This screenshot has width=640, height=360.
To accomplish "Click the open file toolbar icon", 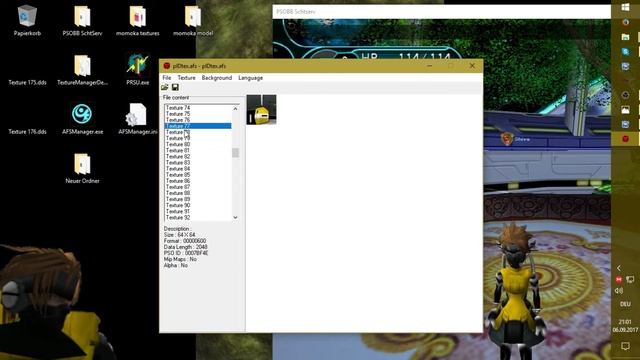I will tap(165, 87).
